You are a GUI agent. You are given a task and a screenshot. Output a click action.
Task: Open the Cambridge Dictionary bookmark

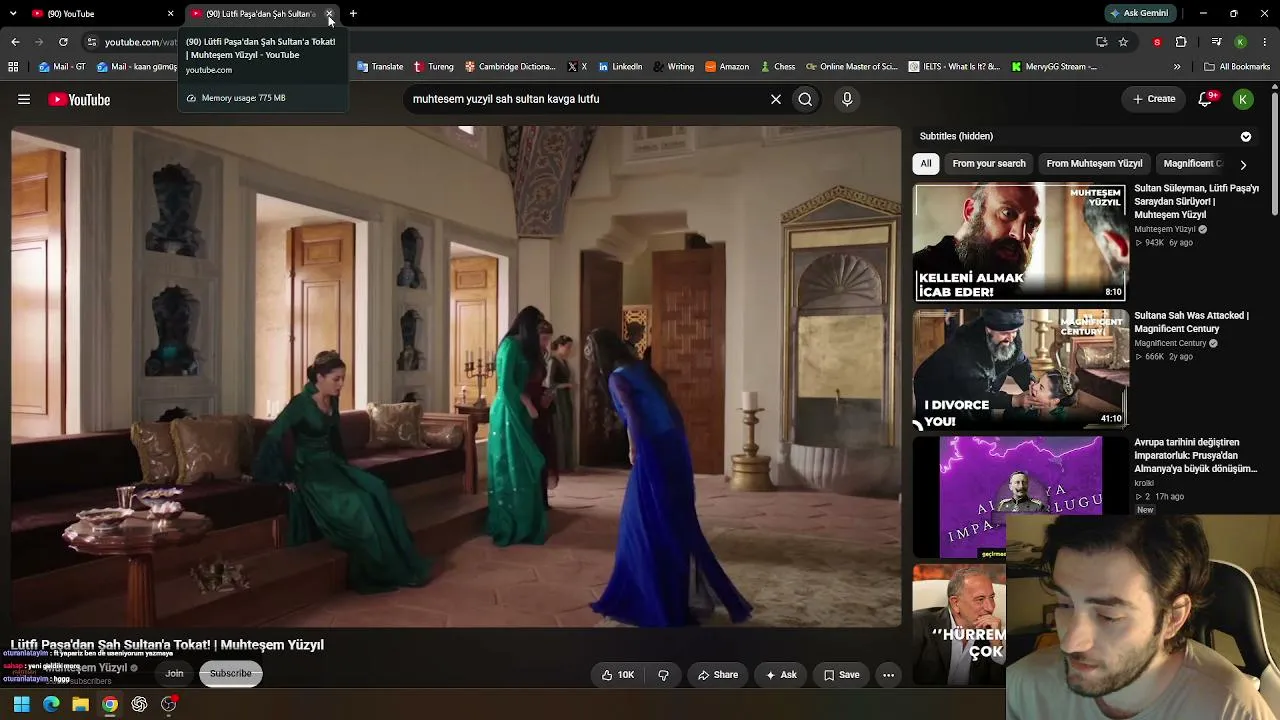point(510,67)
